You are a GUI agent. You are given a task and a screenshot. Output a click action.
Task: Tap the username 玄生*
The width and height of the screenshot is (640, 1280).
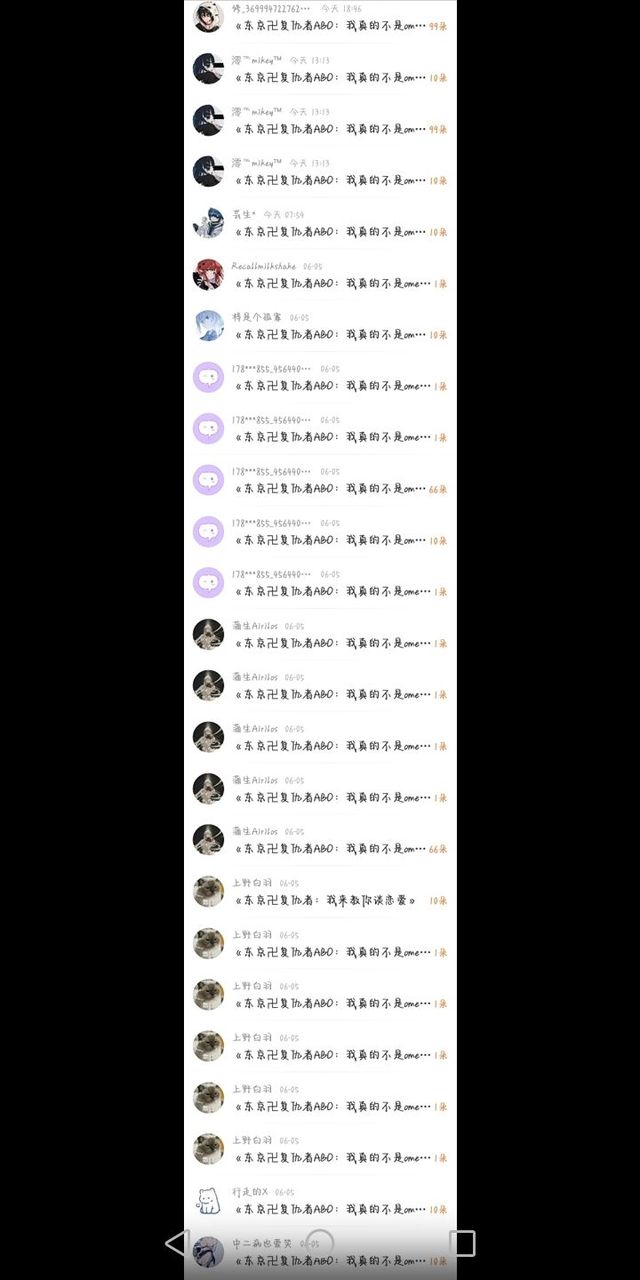click(x=244, y=214)
